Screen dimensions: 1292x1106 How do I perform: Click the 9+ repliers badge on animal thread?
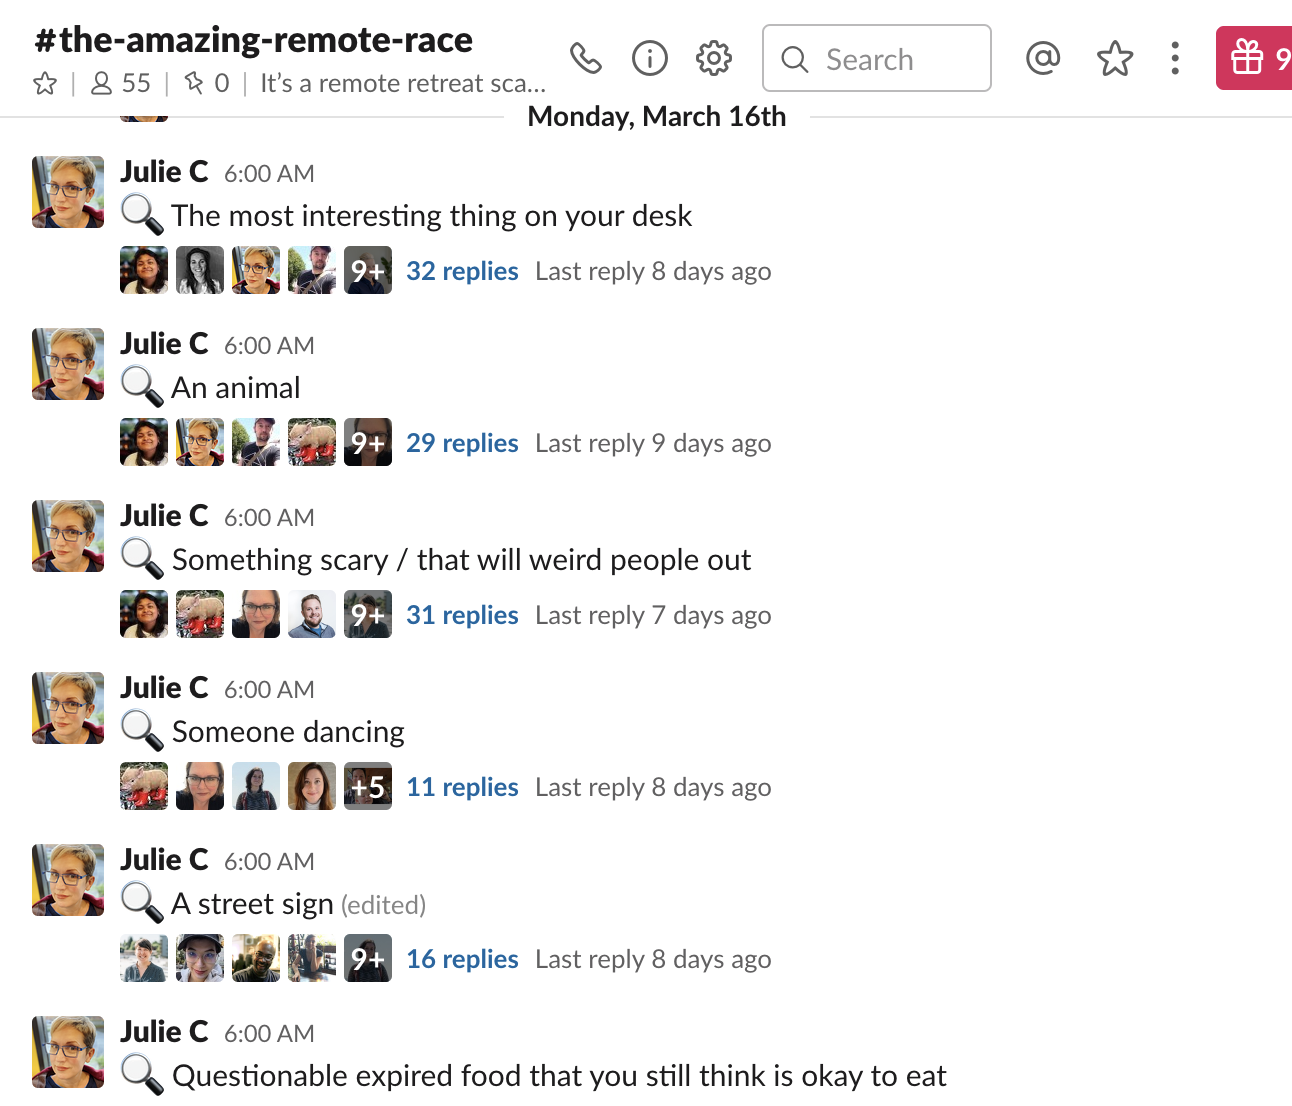click(368, 442)
